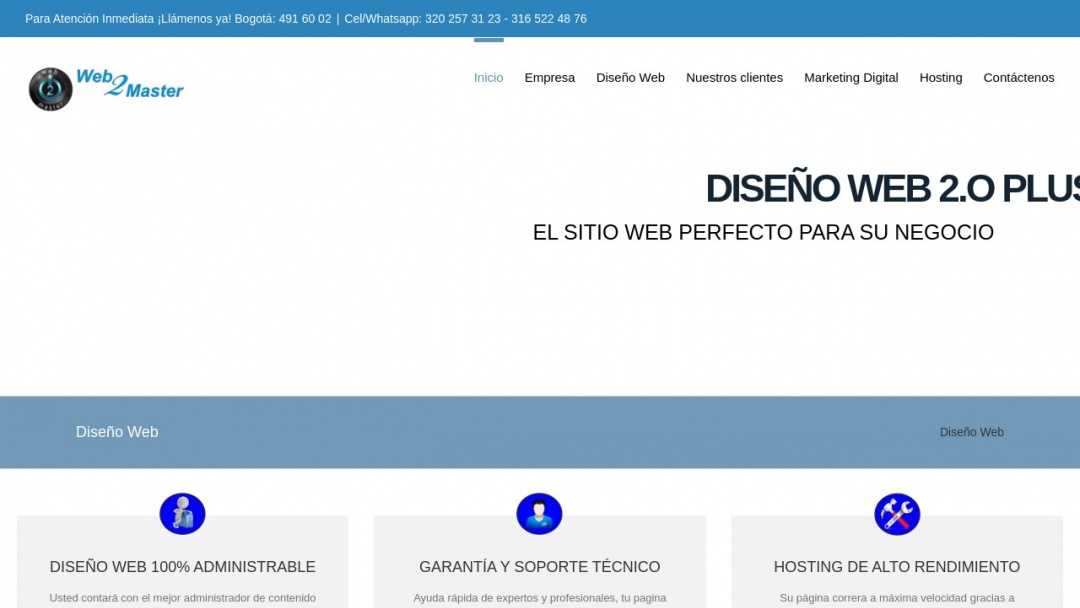Click the DISEÑO WEB 100% ADMINISTRABLE card
1080x608 pixels.
[182, 566]
